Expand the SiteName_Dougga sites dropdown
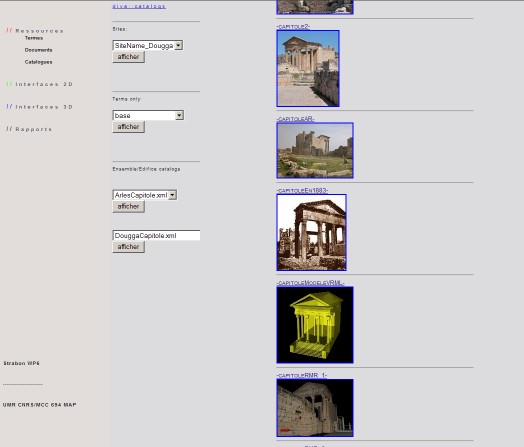 (x=148, y=45)
